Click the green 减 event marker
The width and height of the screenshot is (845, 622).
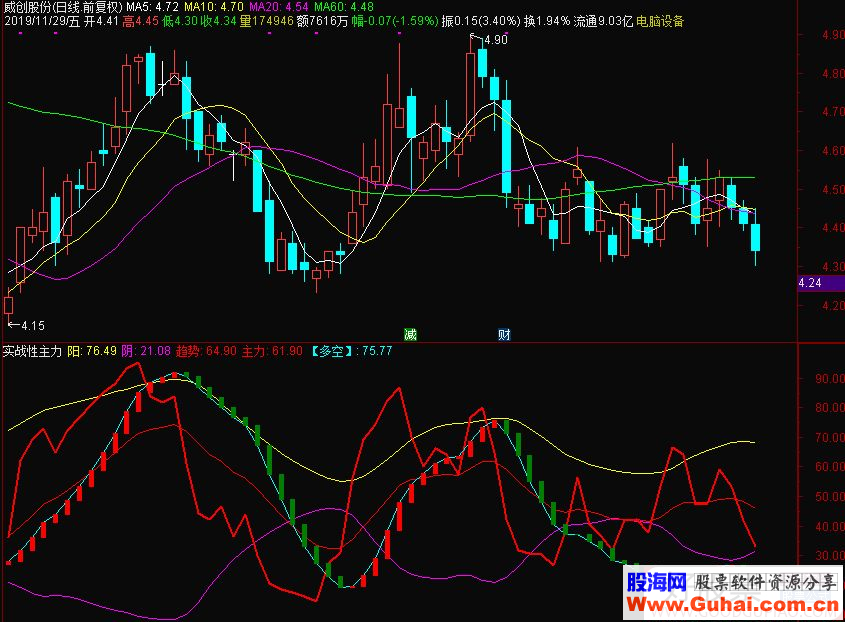tap(411, 335)
